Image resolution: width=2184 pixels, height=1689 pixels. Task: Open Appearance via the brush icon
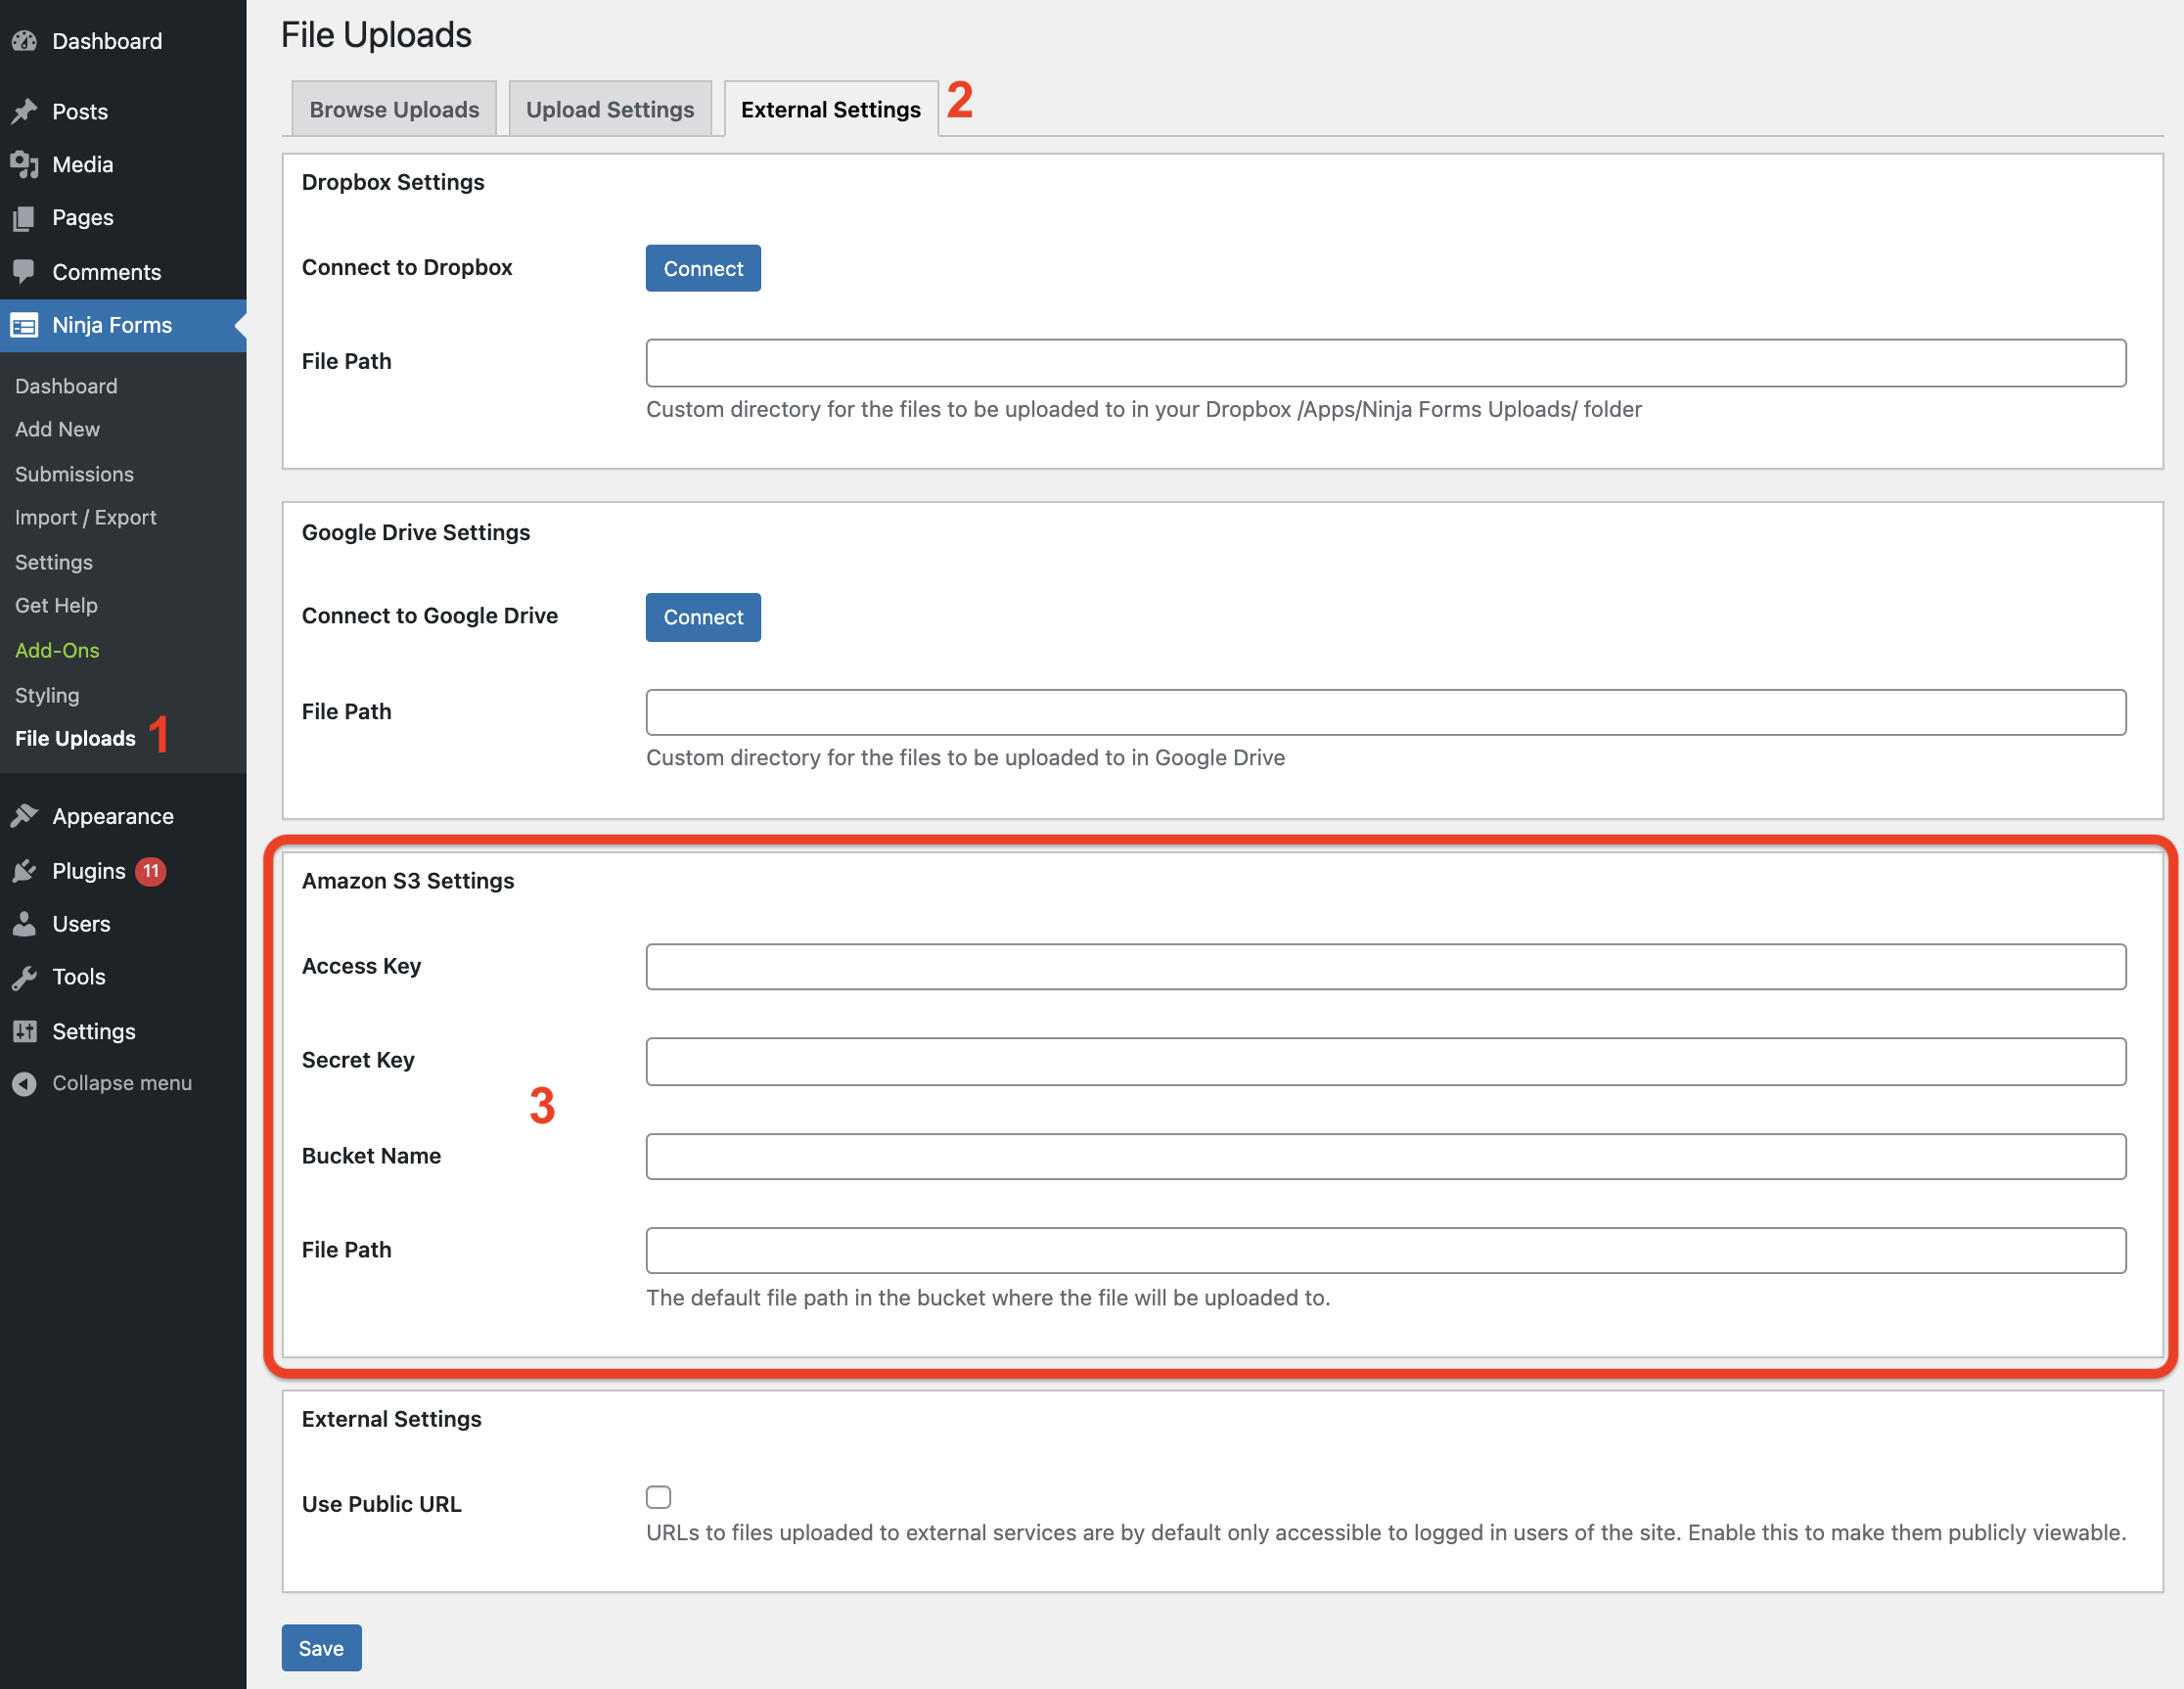25,815
